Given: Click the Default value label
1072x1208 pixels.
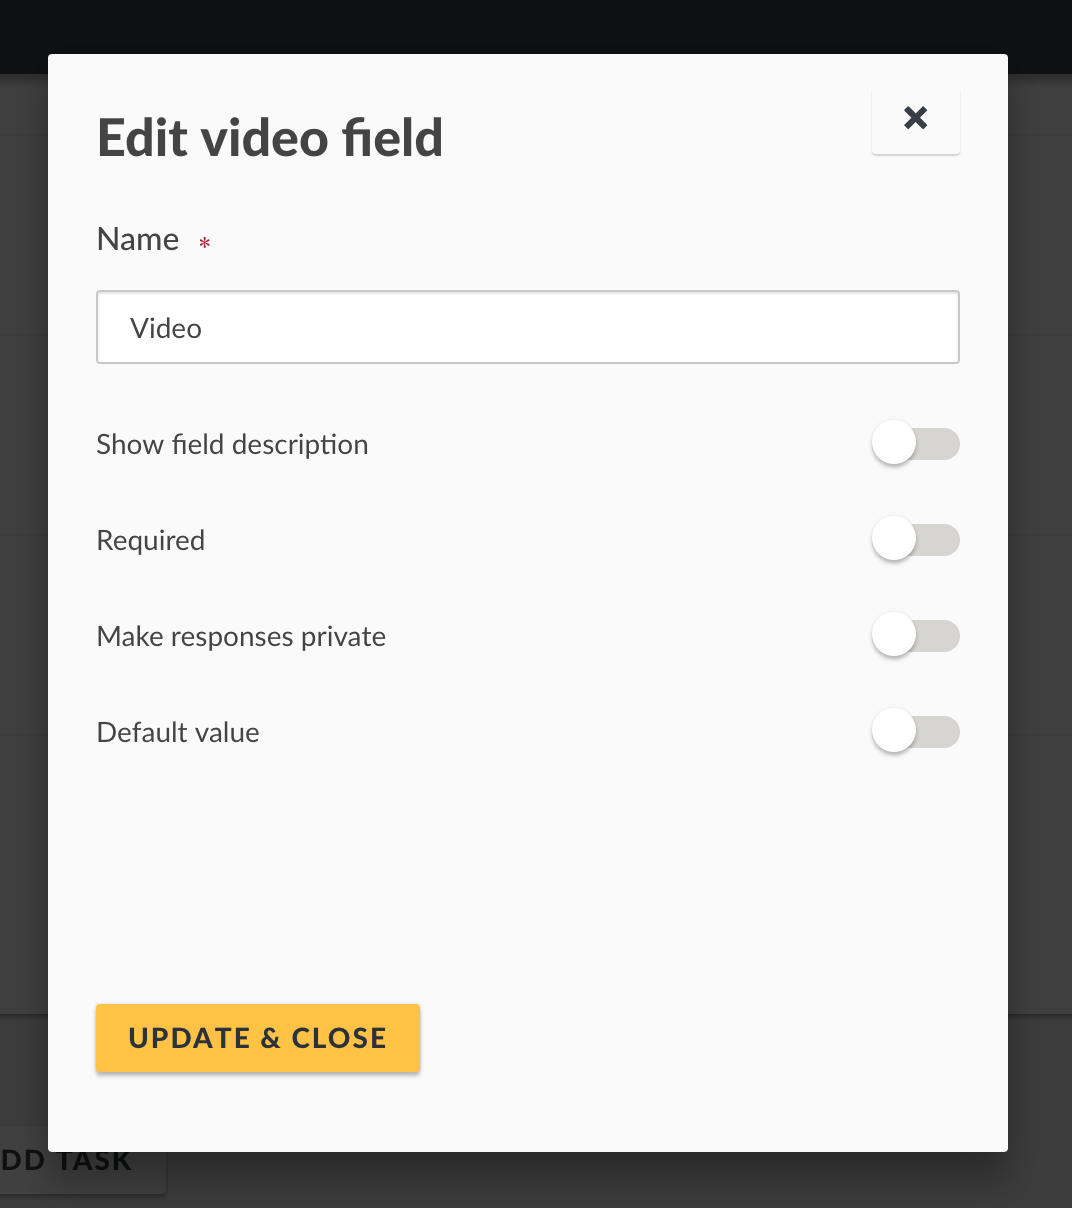Looking at the screenshot, I should point(177,732).
